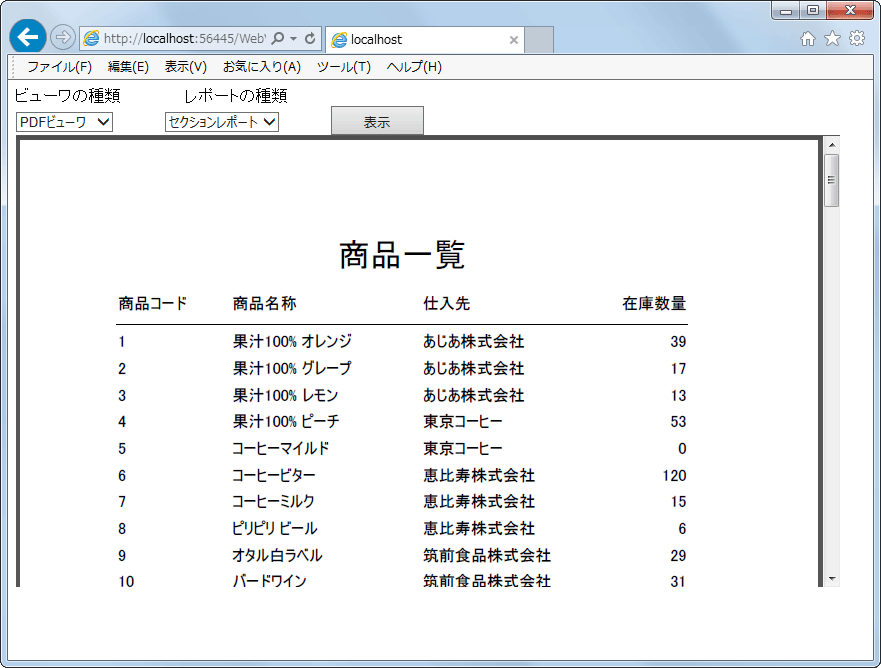Image resolution: width=881 pixels, height=668 pixels.
Task: Click the Home icon
Action: [x=807, y=38]
